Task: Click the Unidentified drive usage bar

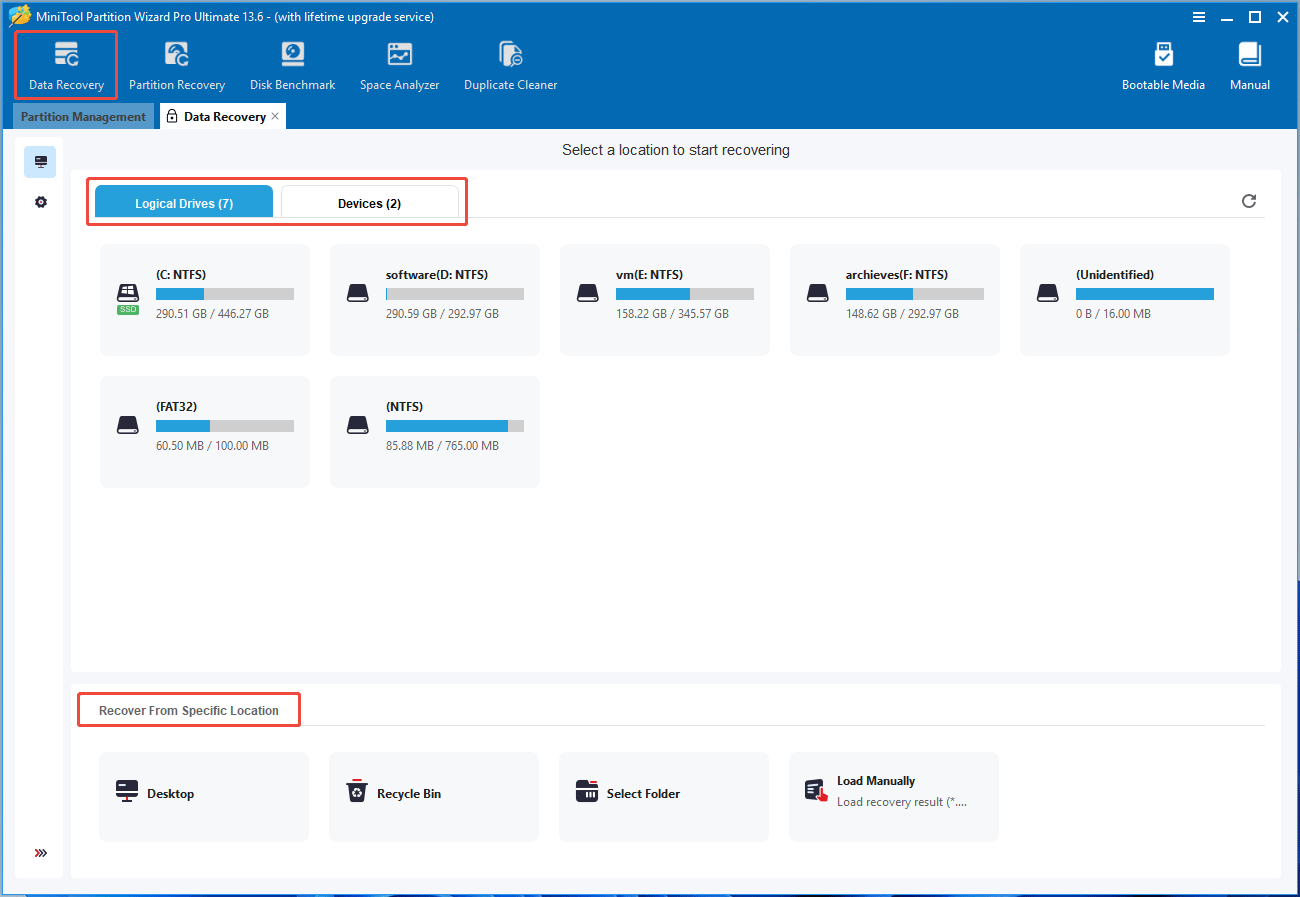Action: (x=1145, y=294)
